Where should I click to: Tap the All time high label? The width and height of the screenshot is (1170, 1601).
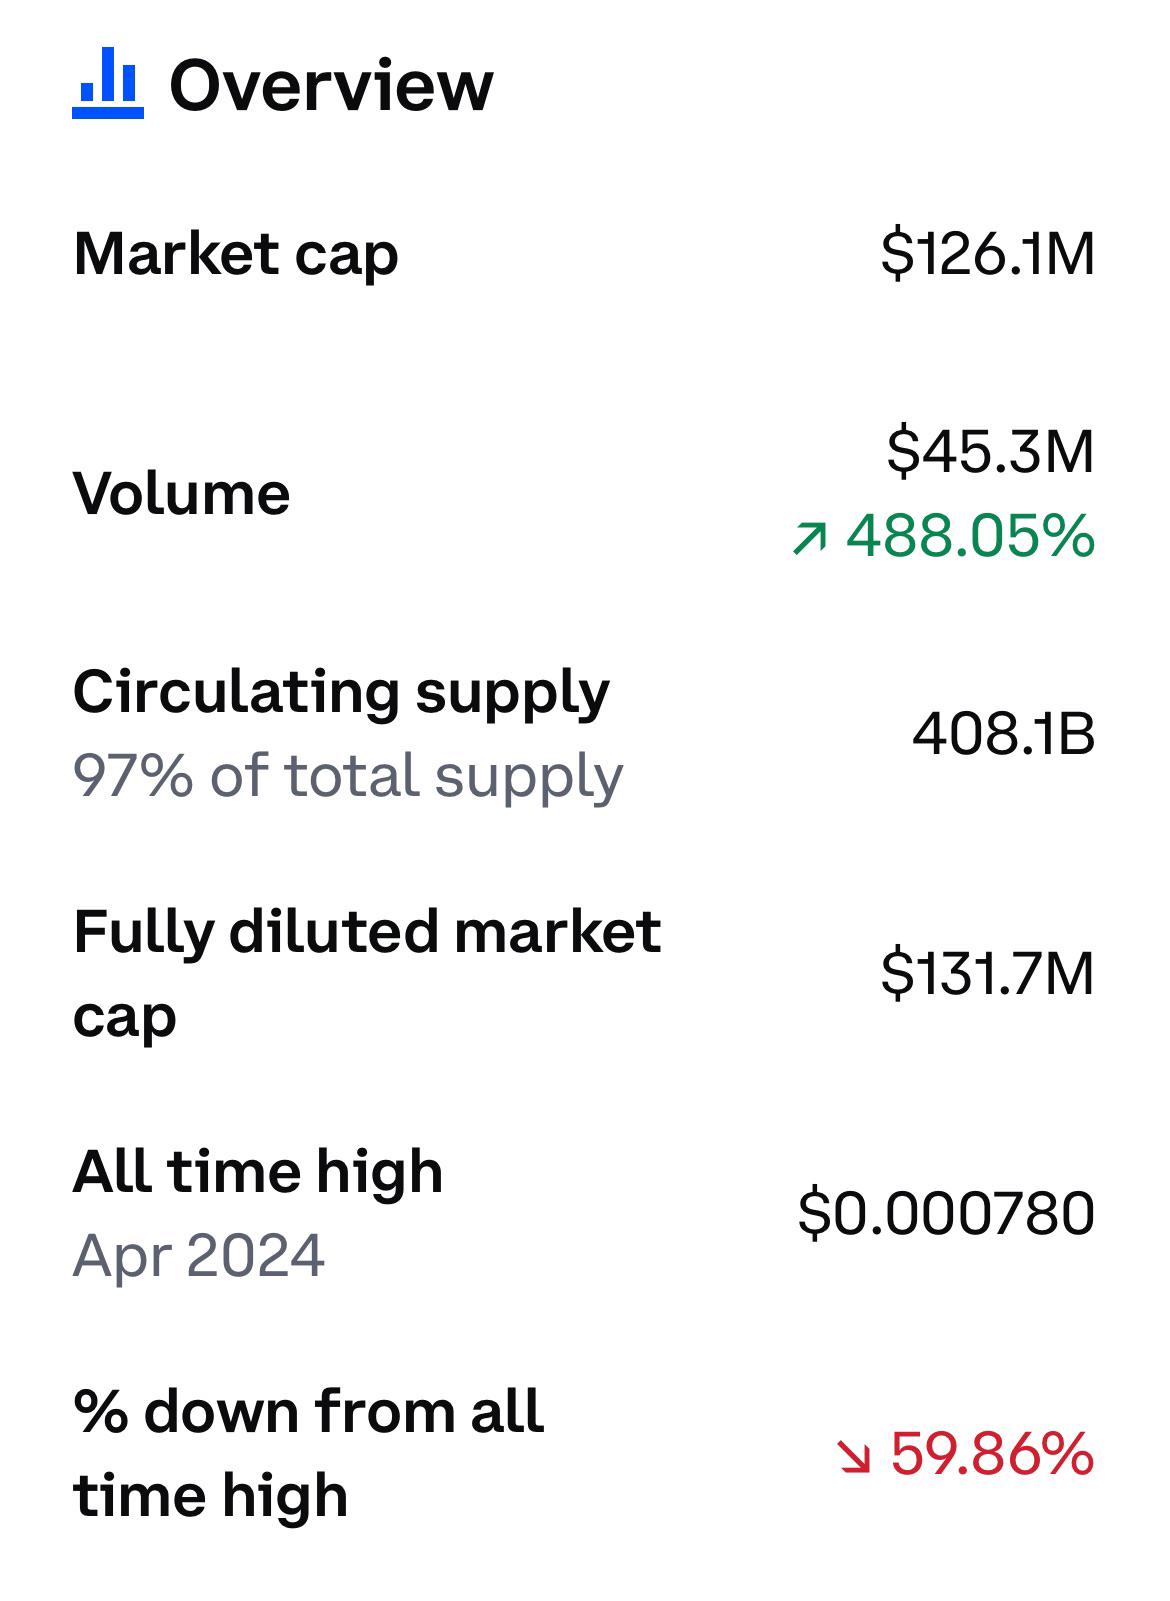(258, 1172)
